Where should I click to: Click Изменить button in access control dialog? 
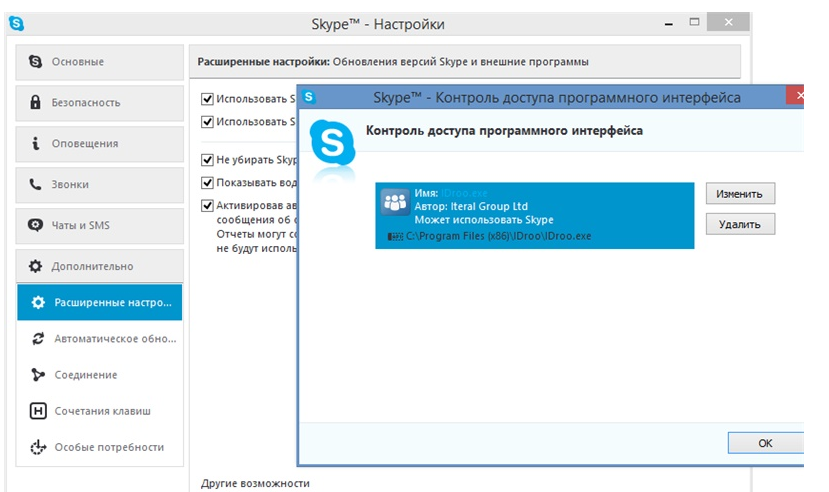740,193
